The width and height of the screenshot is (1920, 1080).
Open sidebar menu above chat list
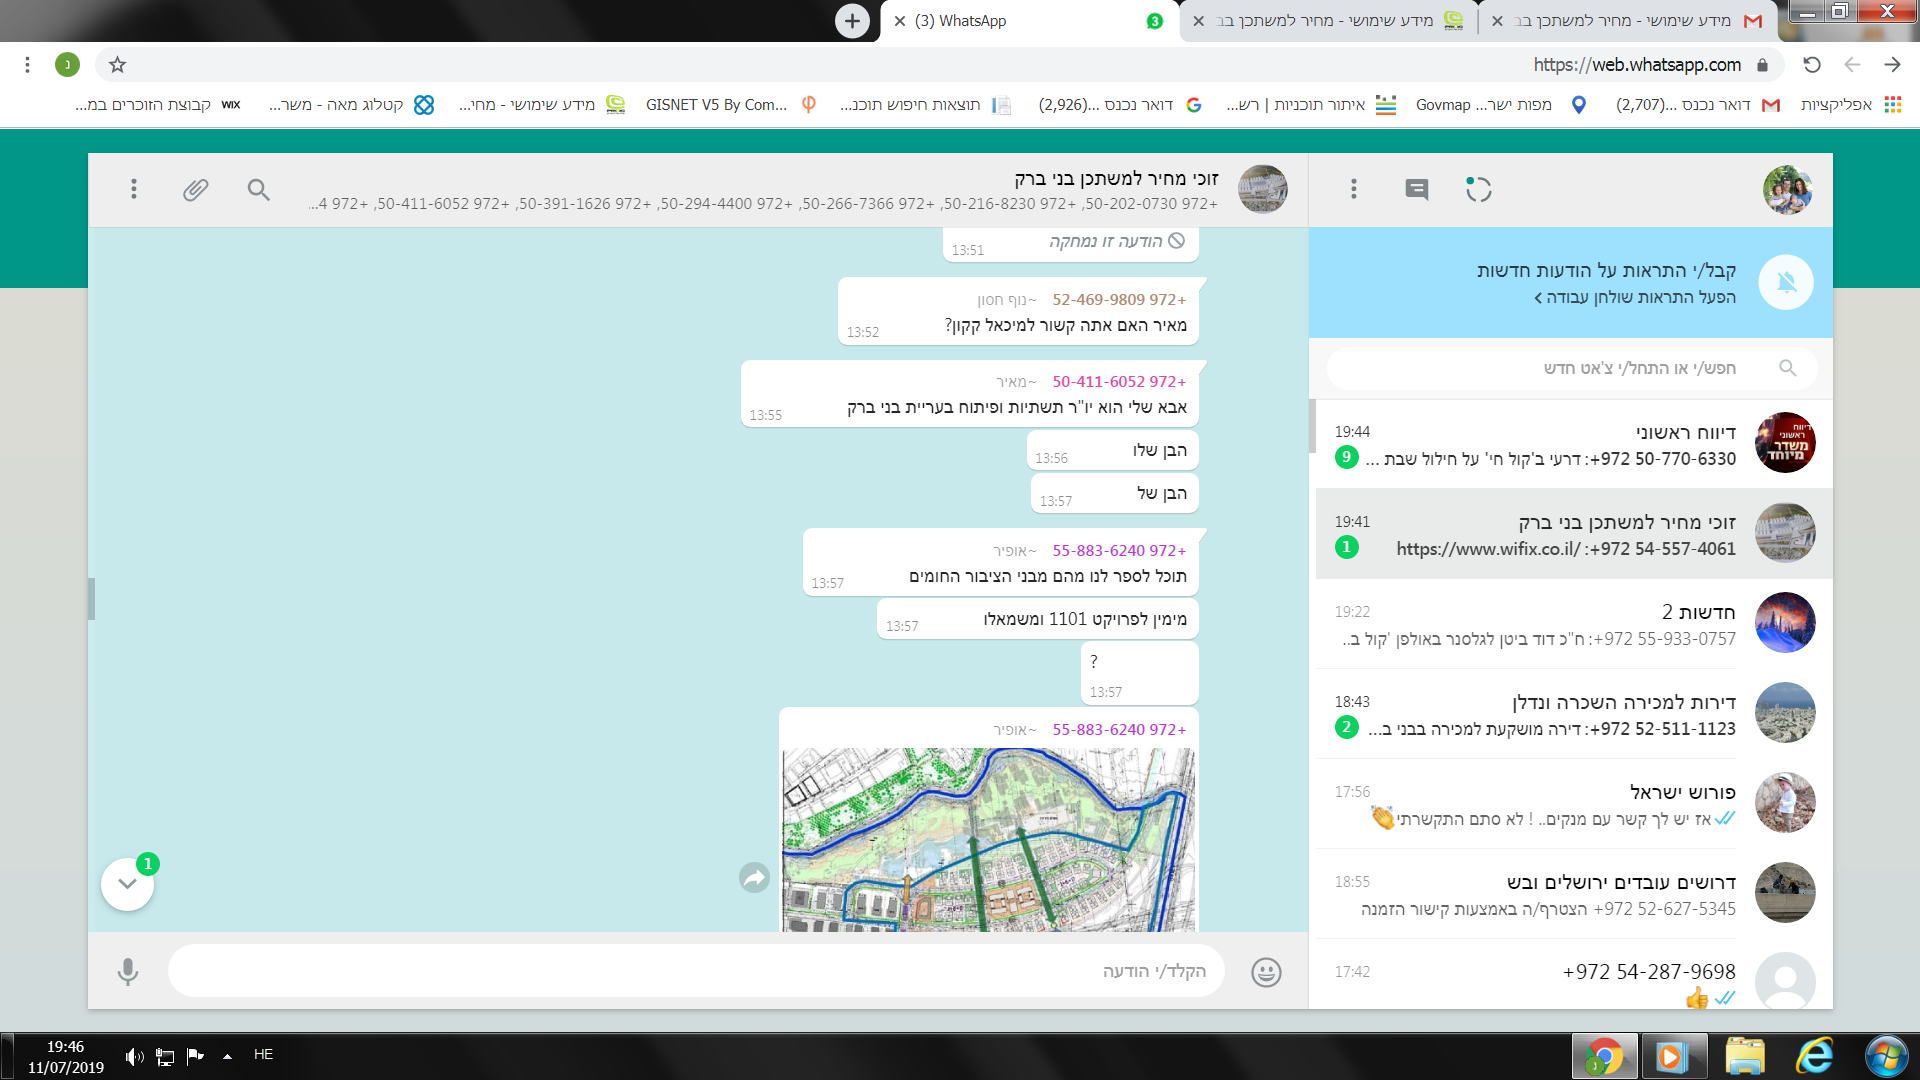point(1353,189)
